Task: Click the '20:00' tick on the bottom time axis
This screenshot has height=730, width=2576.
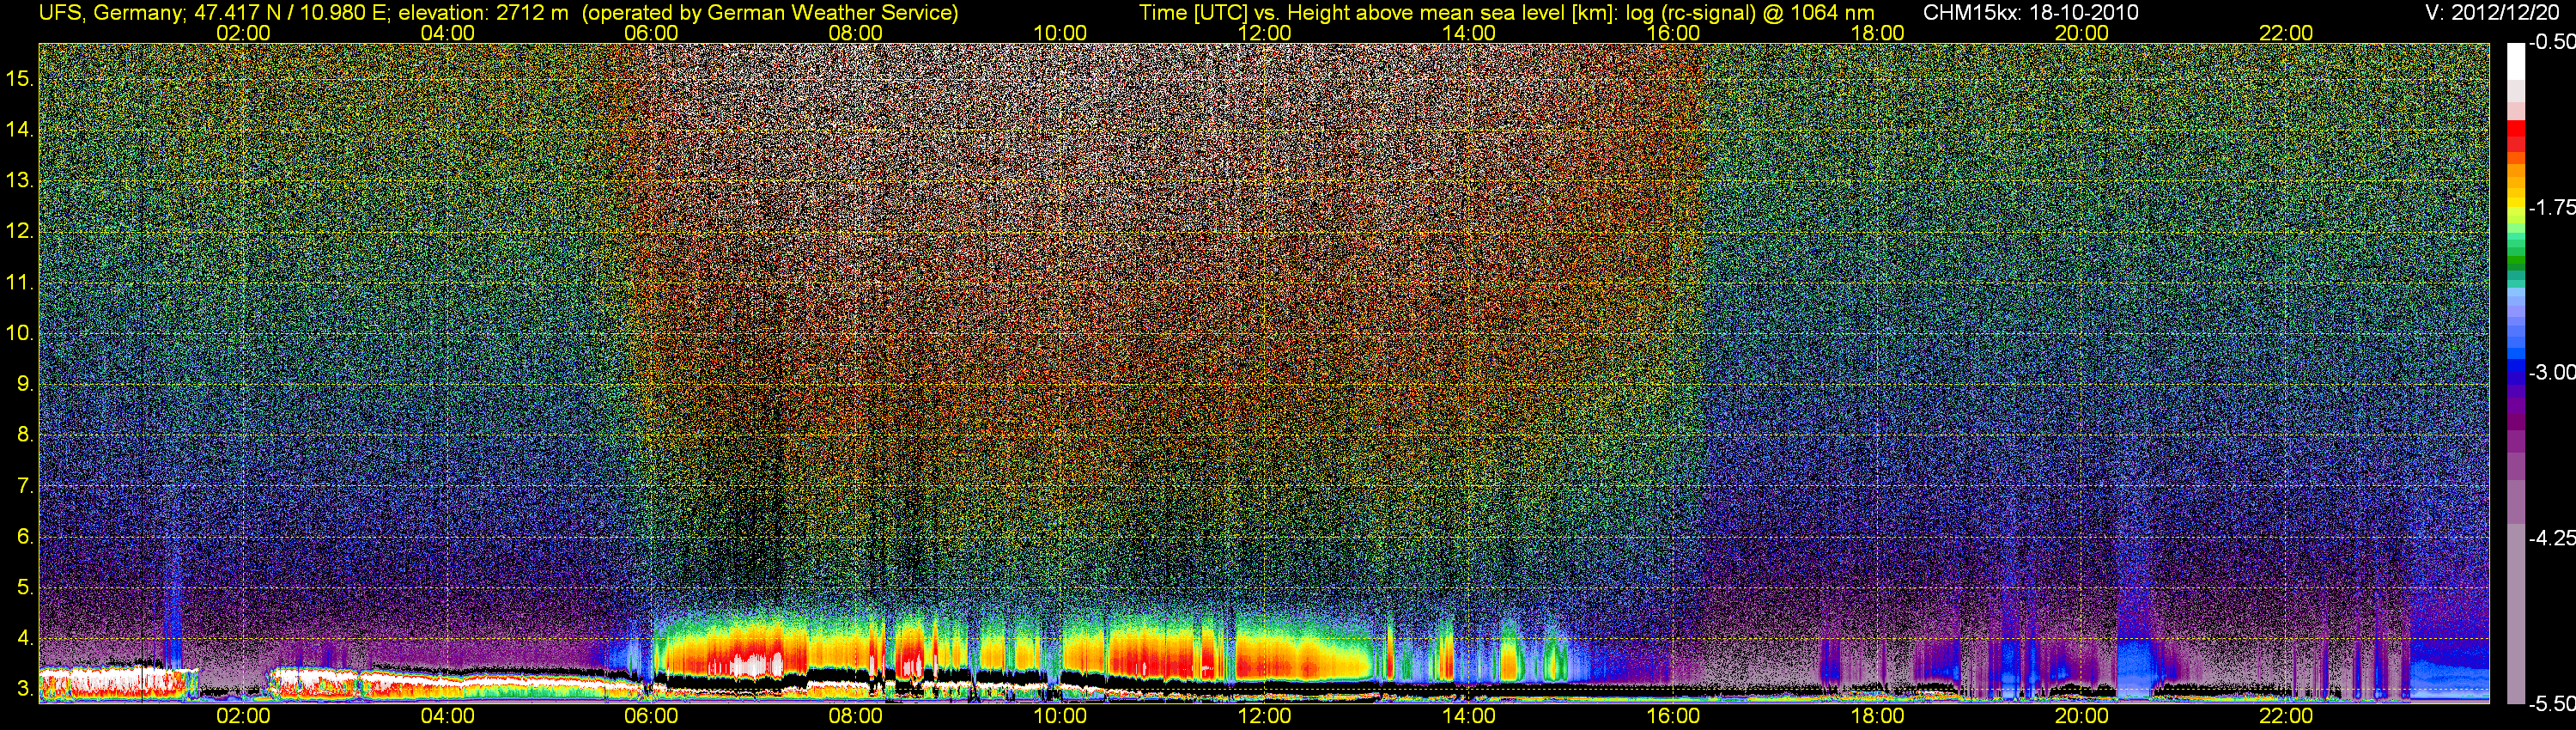Action: click(2082, 716)
